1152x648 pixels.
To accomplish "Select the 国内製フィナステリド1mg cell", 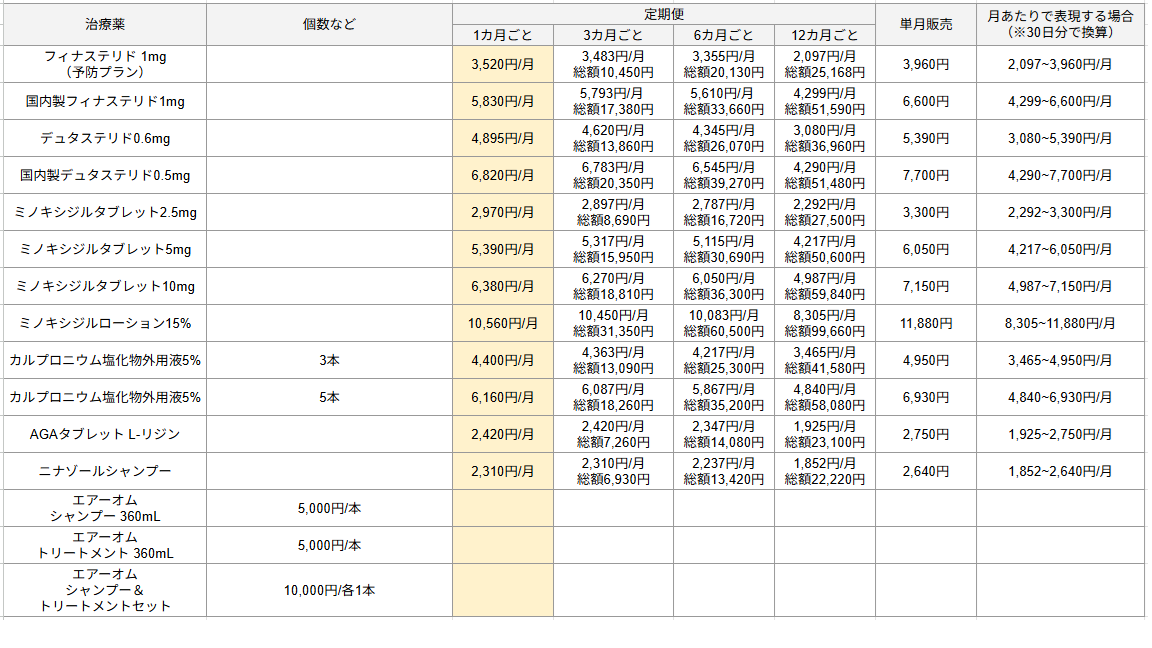I will (105, 101).
